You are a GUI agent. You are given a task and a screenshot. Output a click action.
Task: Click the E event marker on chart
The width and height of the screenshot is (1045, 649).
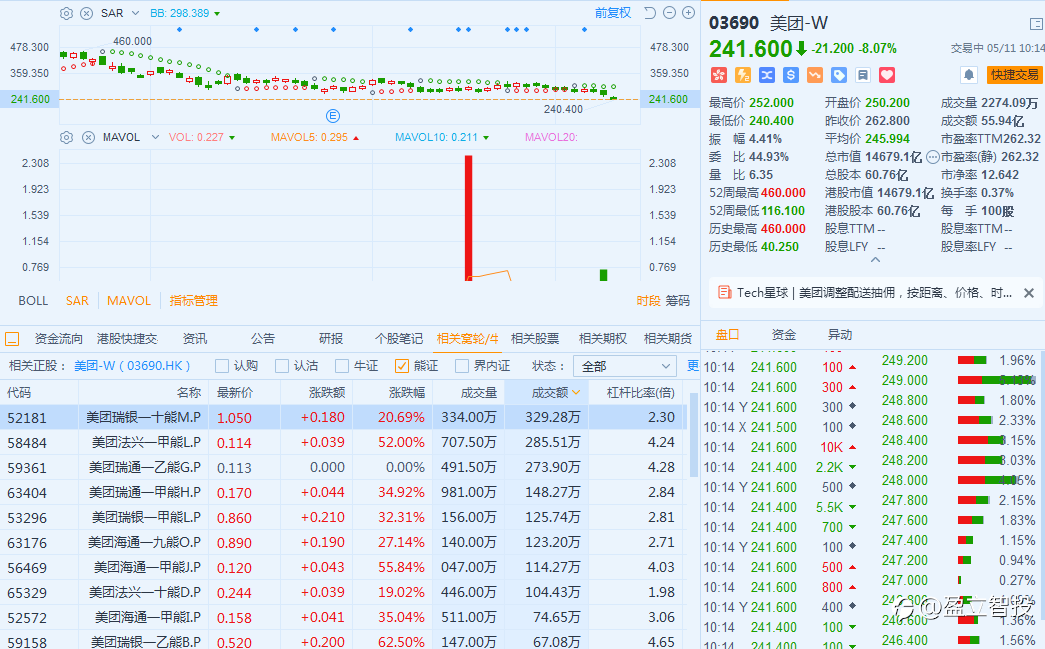click(333, 116)
